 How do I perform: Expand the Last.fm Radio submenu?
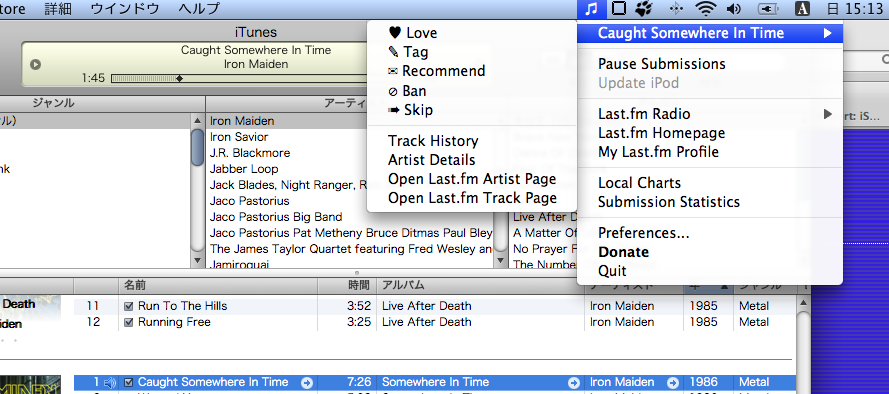[x=710, y=114]
